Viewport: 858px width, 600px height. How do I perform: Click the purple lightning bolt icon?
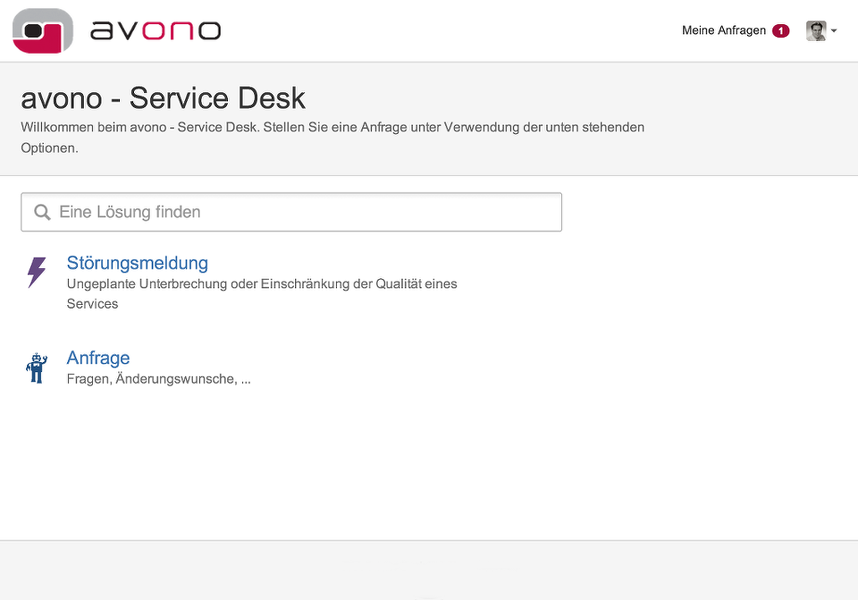36,272
